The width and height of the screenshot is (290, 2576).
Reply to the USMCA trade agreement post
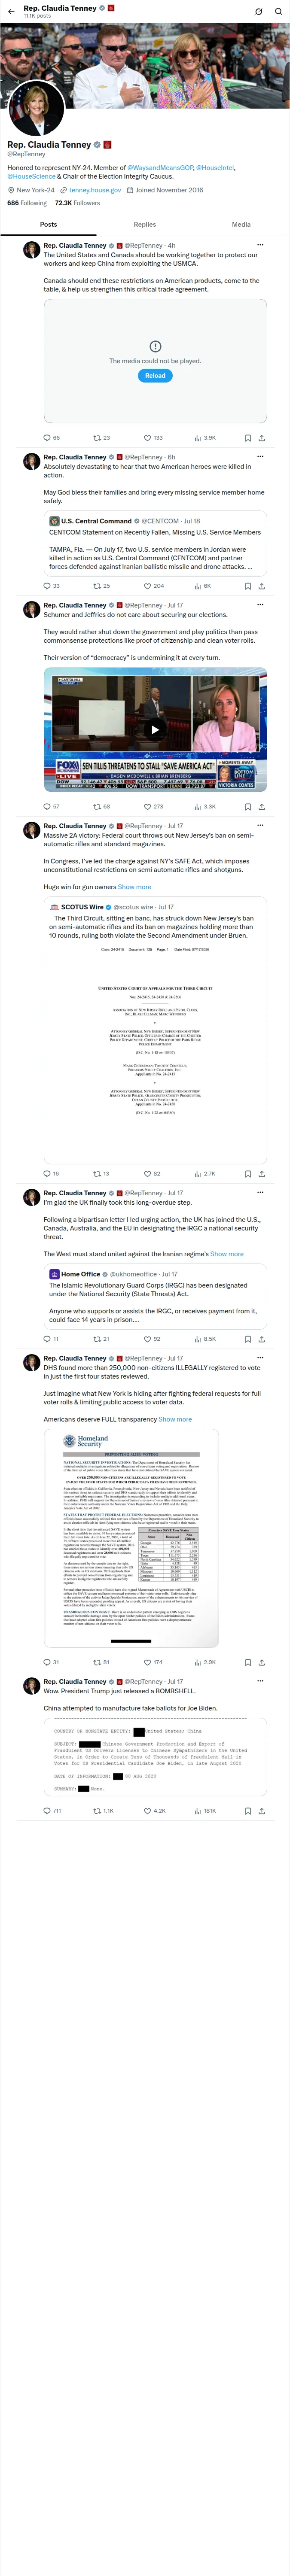point(46,437)
